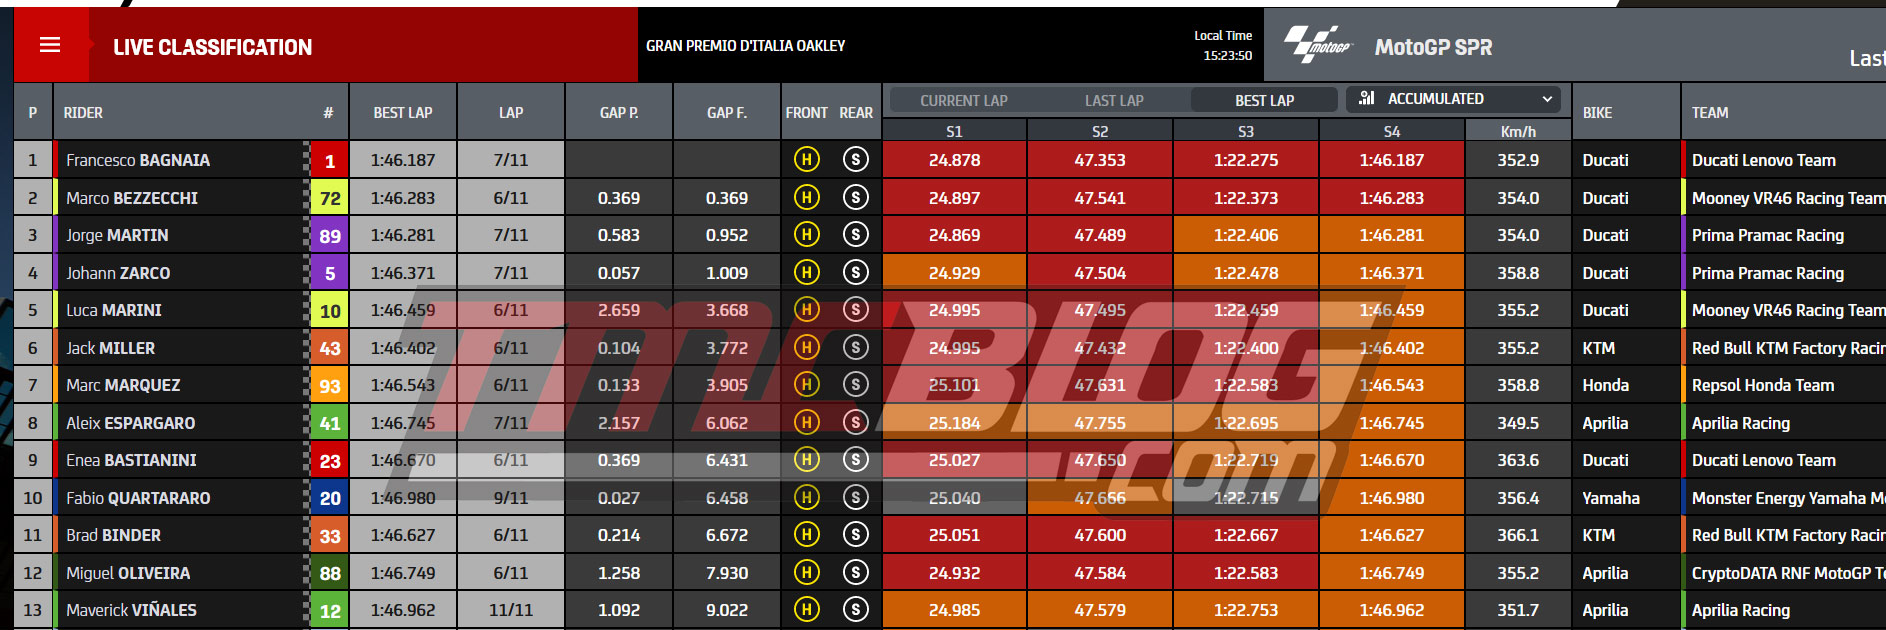The width and height of the screenshot is (1886, 630).
Task: Click the MotoGP SPR session title
Action: coord(1433,47)
